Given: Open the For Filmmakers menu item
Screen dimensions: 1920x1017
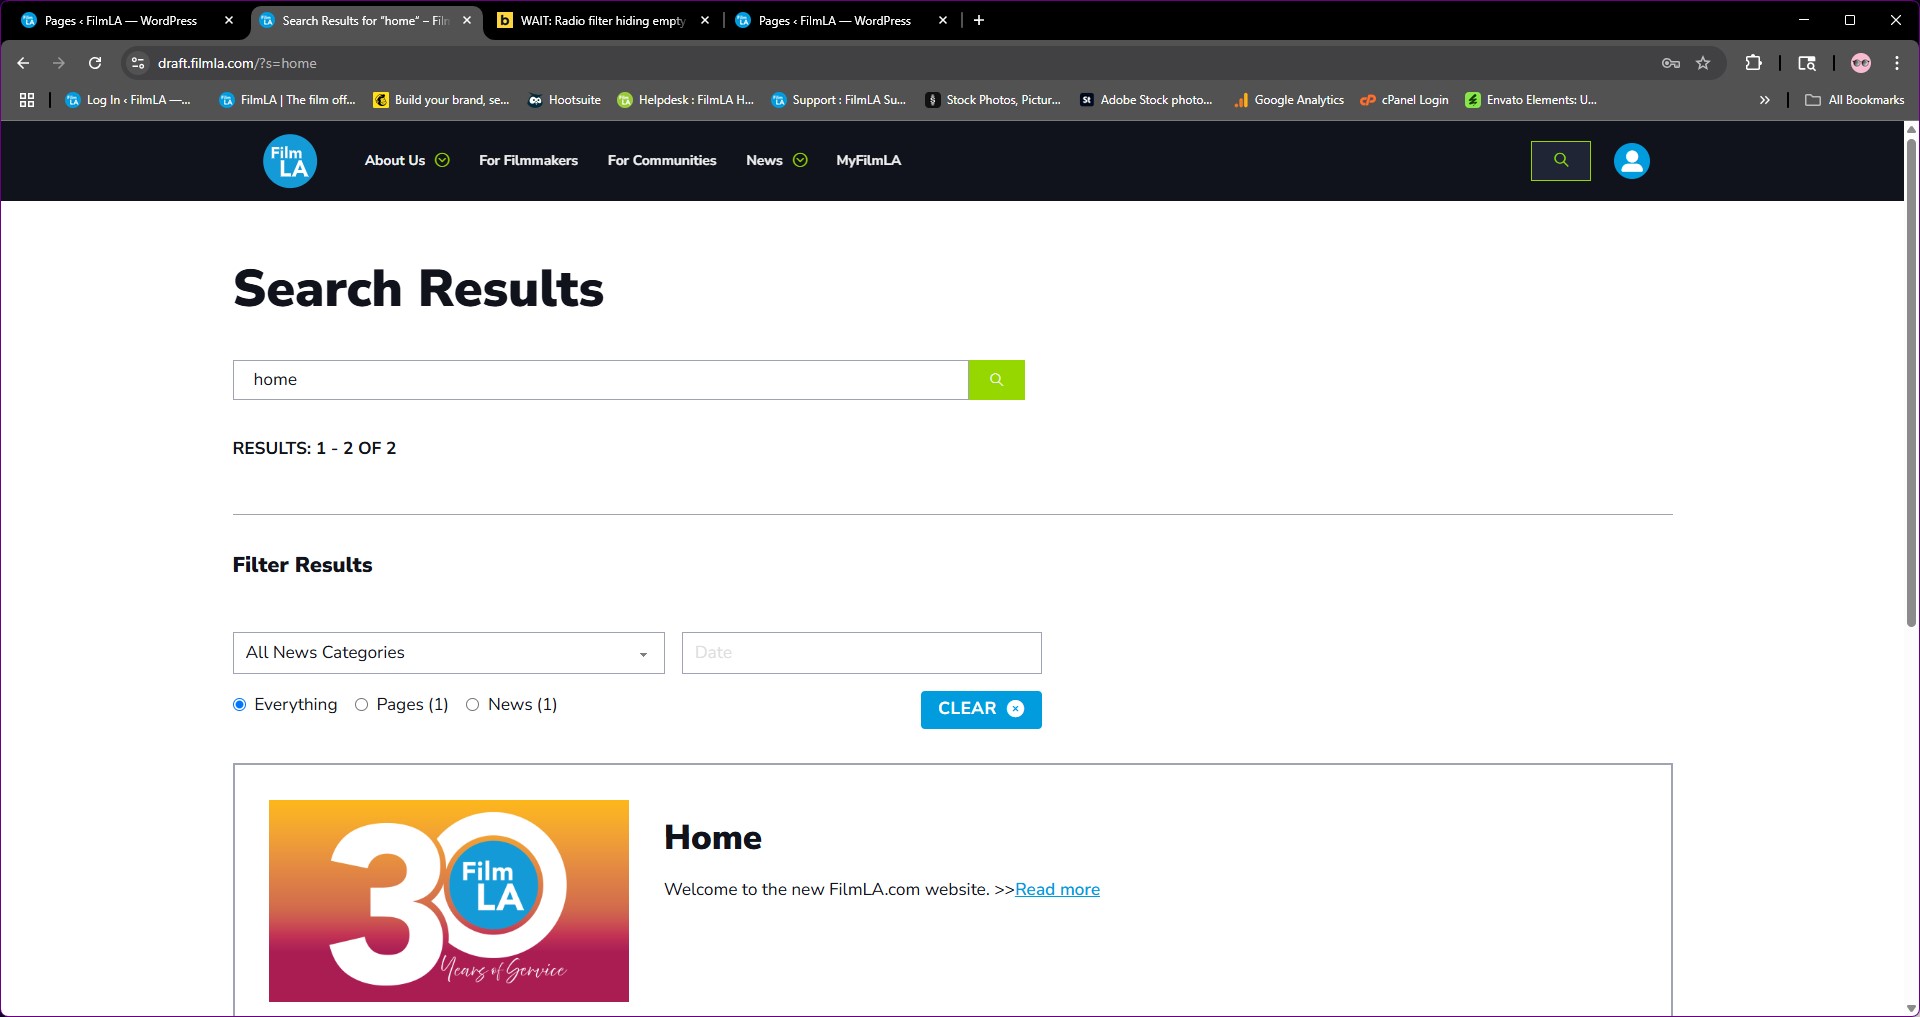Looking at the screenshot, I should [x=528, y=161].
